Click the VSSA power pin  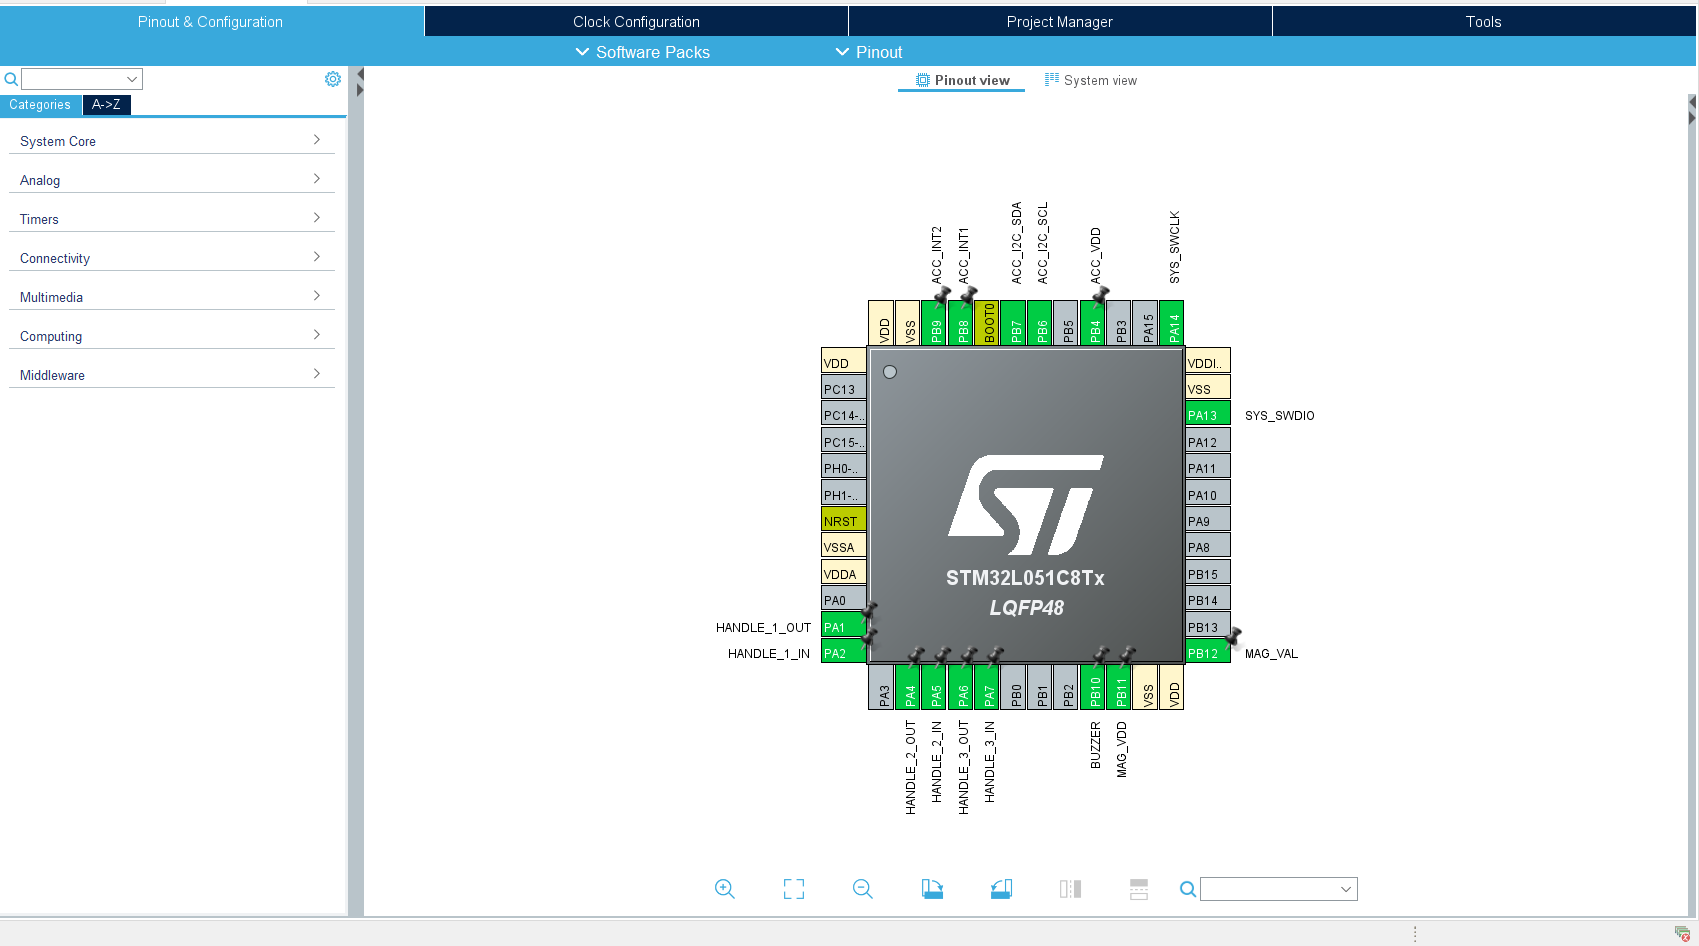(844, 546)
